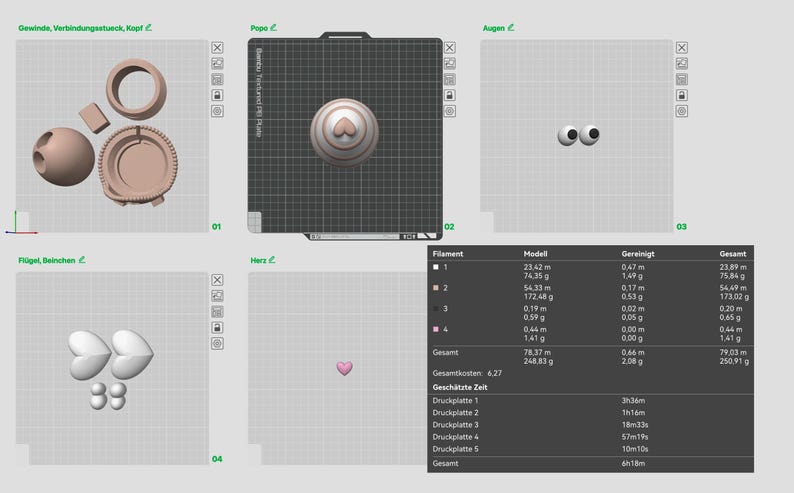794x493 pixels.
Task: Select the pink heart model on Herz plate
Action: [344, 368]
